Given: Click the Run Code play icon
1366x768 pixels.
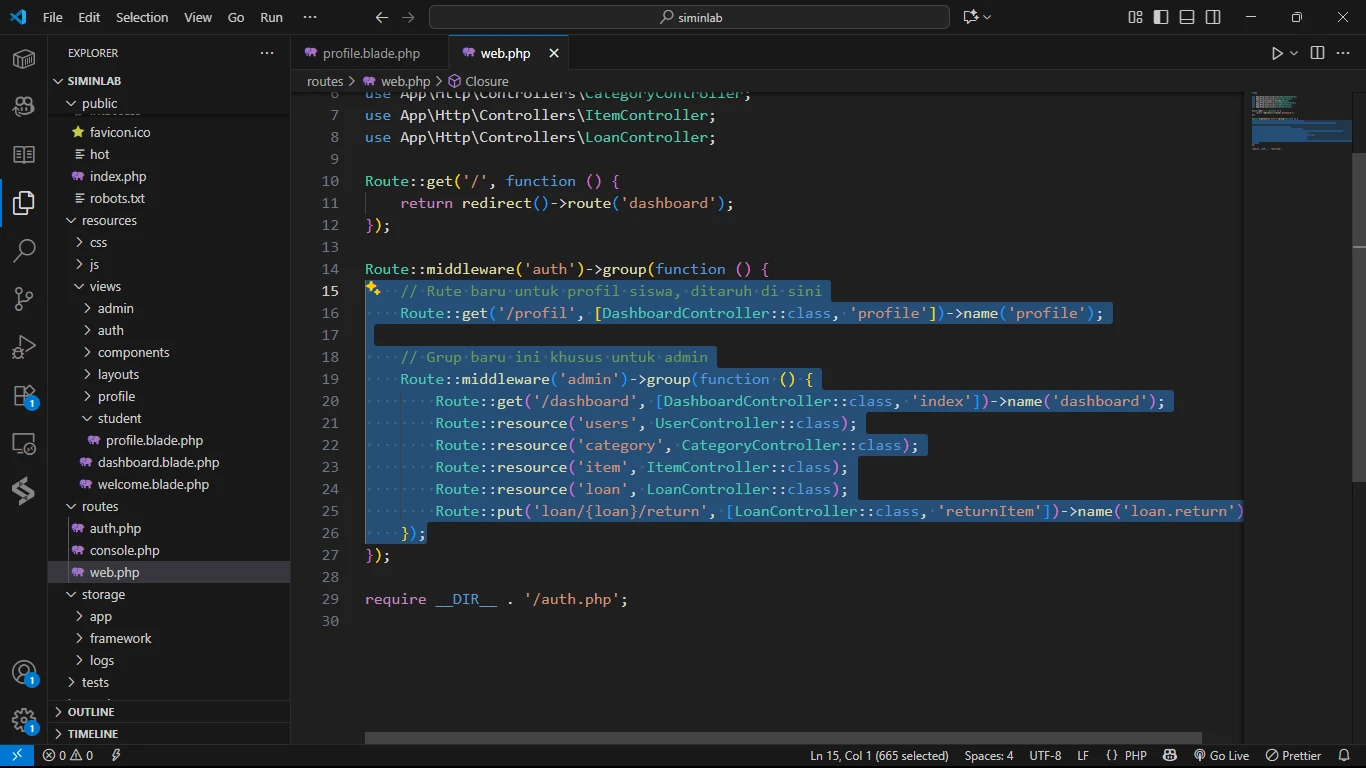Looking at the screenshot, I should (x=1277, y=53).
